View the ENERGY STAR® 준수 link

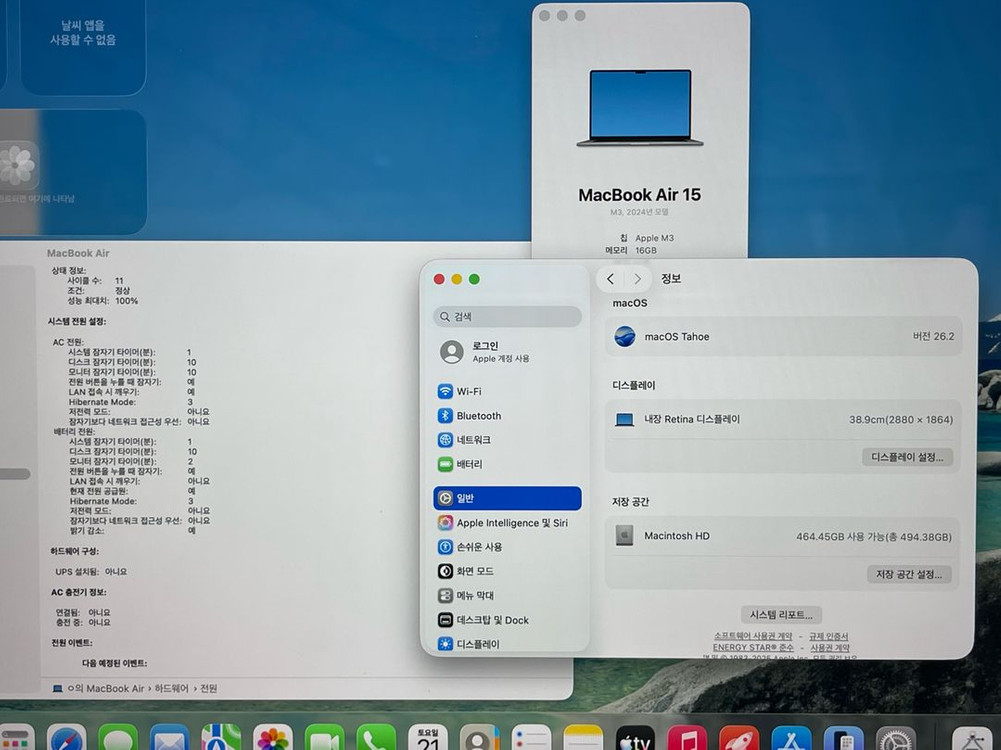coord(753,648)
